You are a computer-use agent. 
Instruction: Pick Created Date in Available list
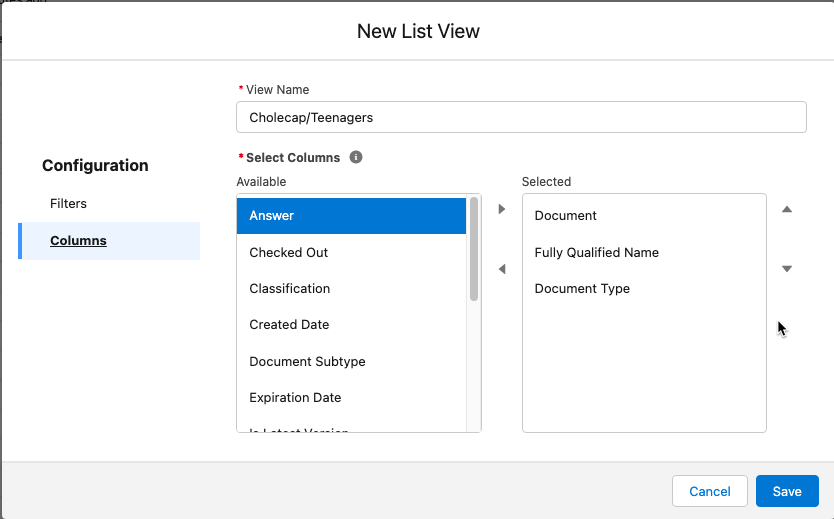pos(351,324)
